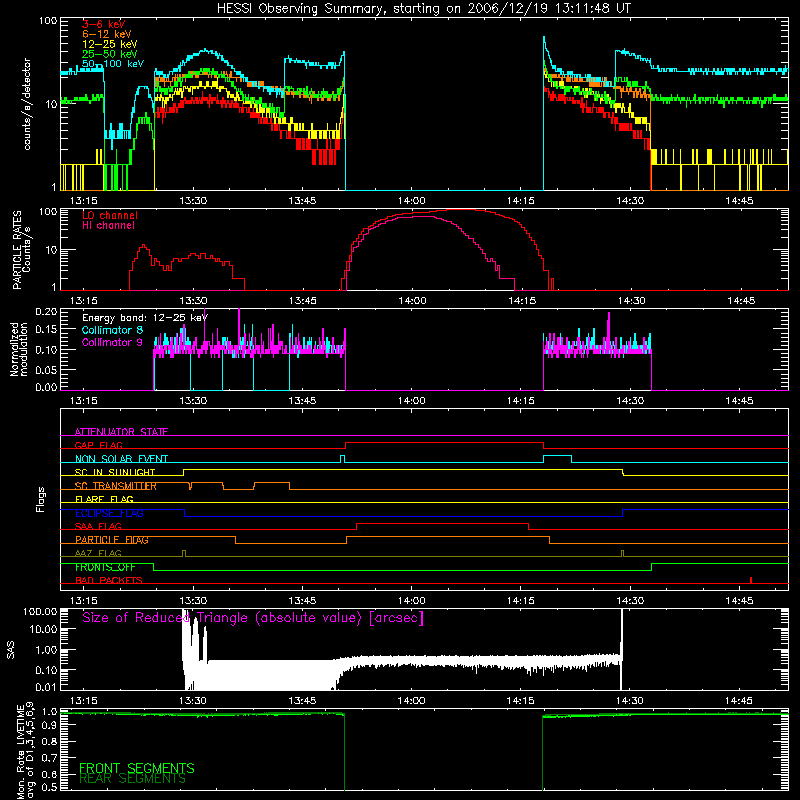
Task: Click the FRONT SEGMENTS legend label
Action: click(137, 768)
